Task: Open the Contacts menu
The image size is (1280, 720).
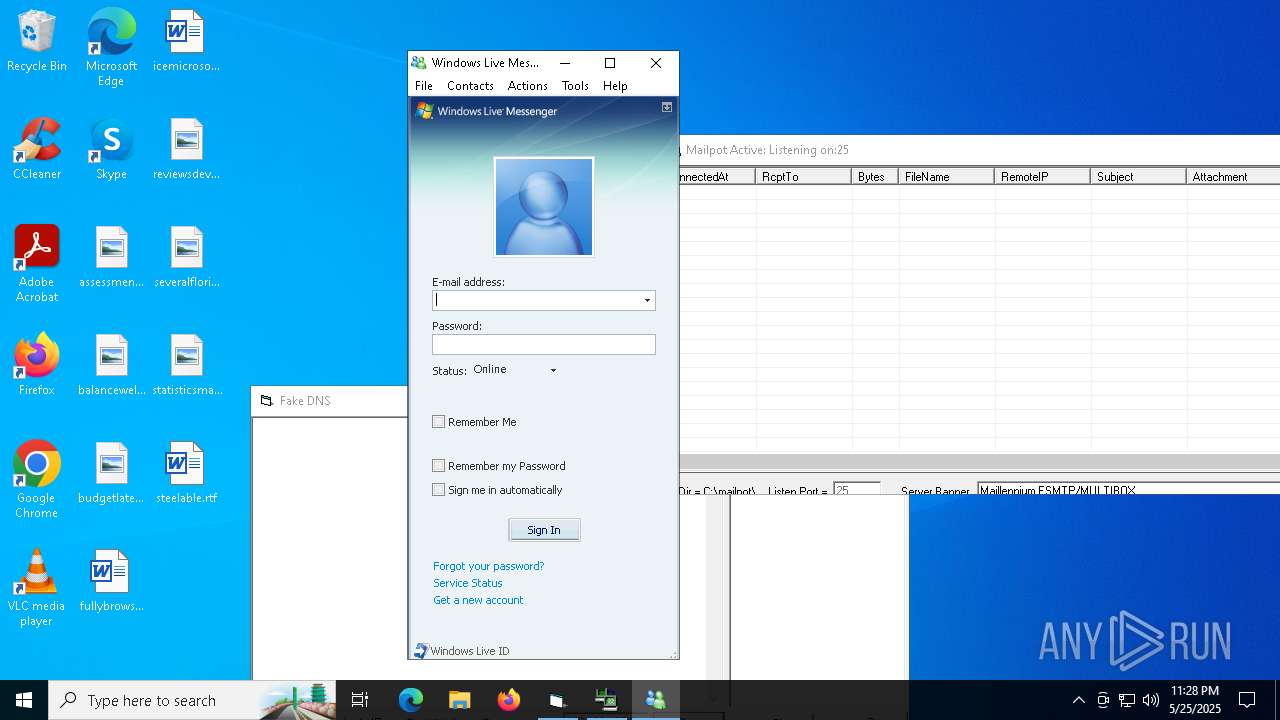Action: (x=470, y=86)
